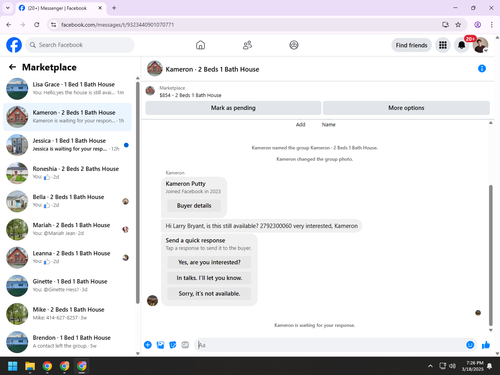Focus the Search Facebook field
Image resolution: width=500 pixels, height=375 pixels.
pyautogui.click(x=80, y=45)
